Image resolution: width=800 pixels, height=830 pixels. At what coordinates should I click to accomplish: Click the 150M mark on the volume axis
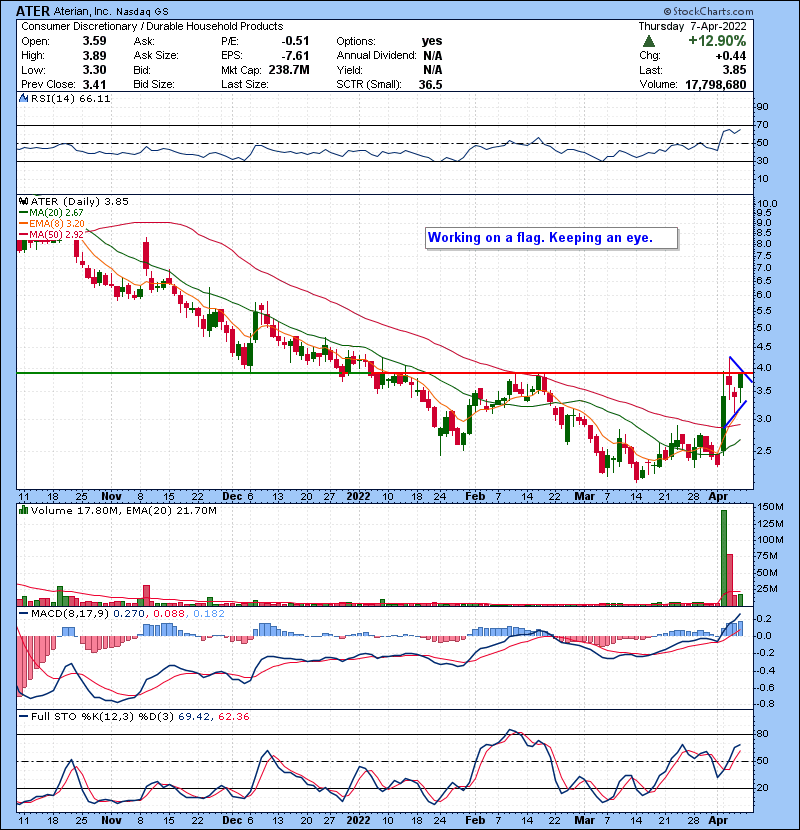click(x=770, y=507)
